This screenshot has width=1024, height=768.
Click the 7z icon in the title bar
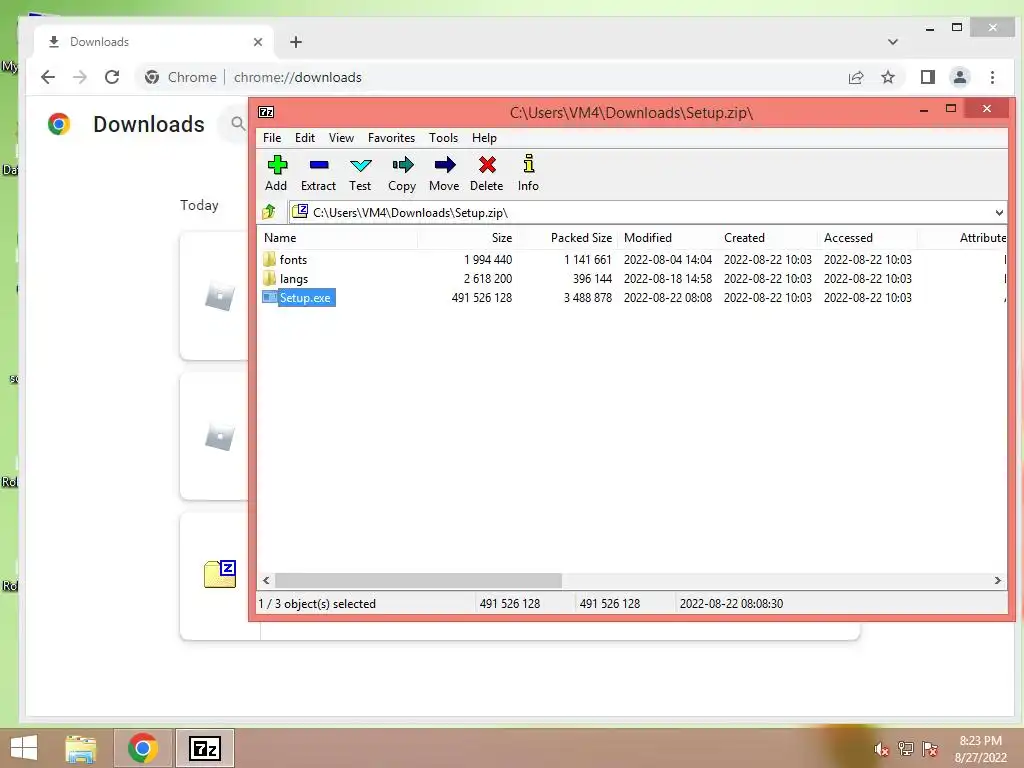(x=266, y=112)
